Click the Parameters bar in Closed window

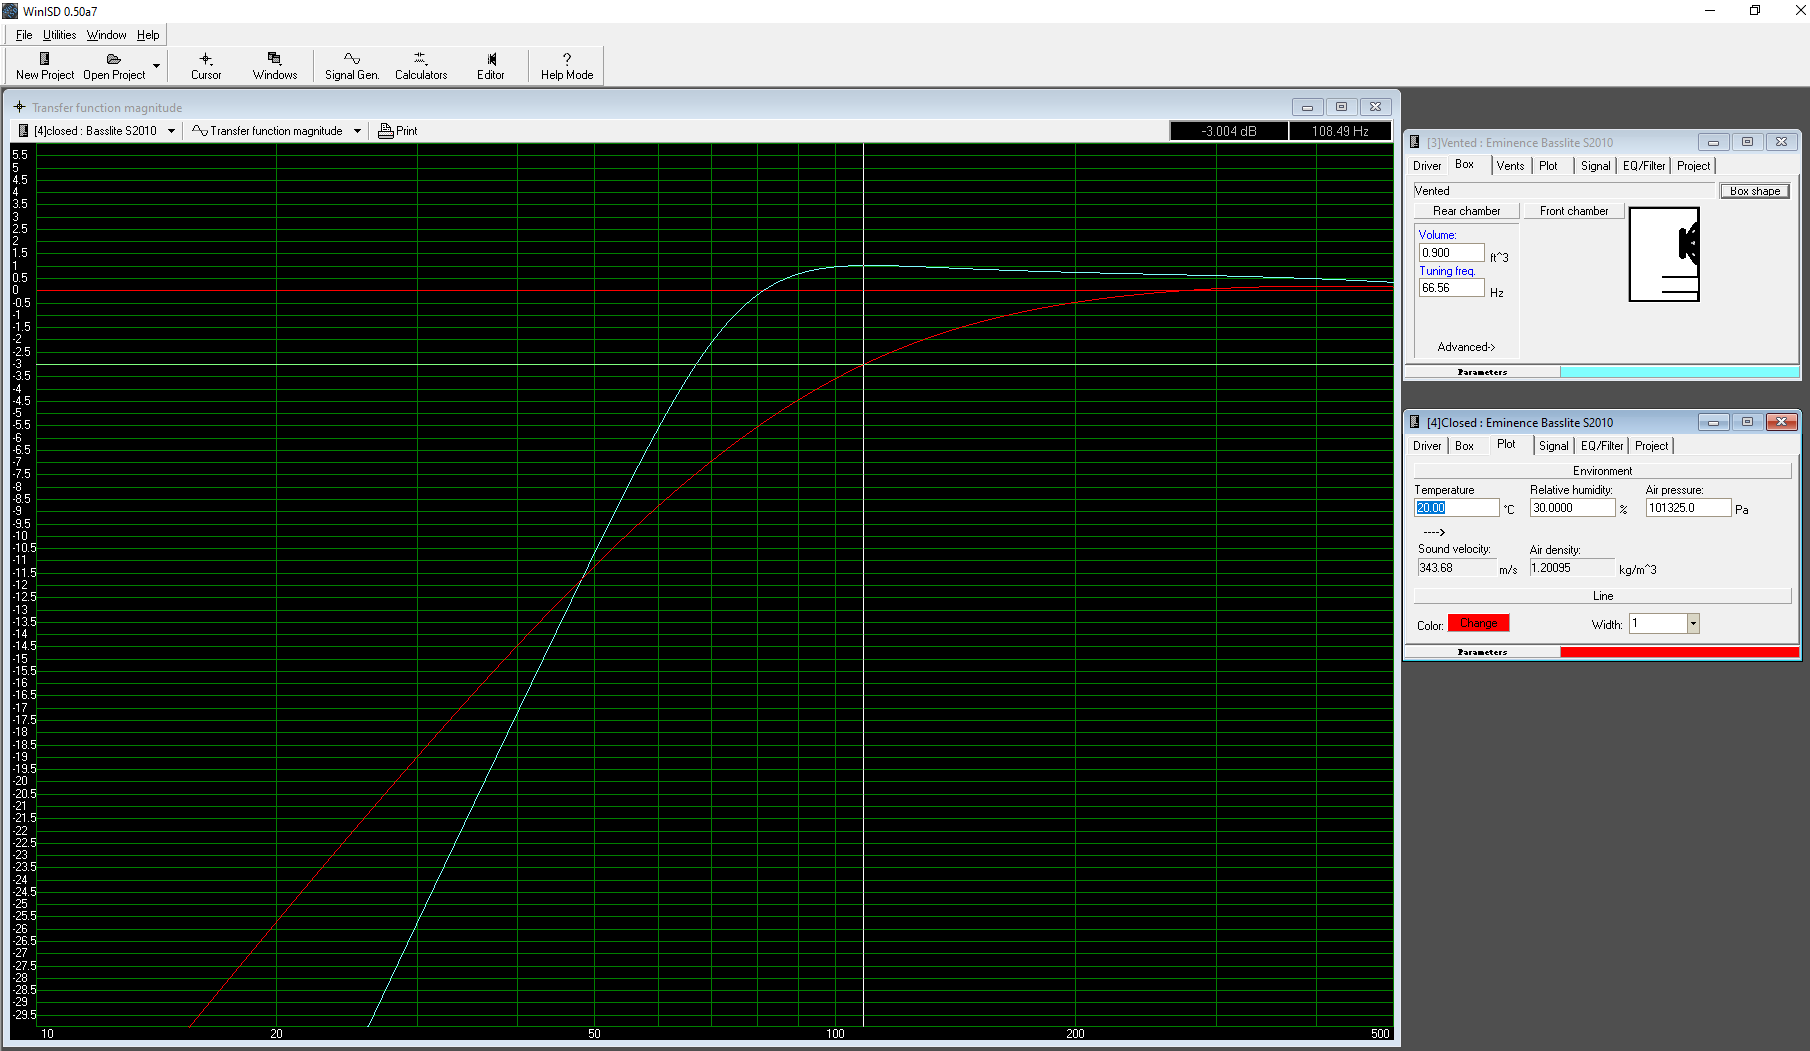click(x=1482, y=652)
